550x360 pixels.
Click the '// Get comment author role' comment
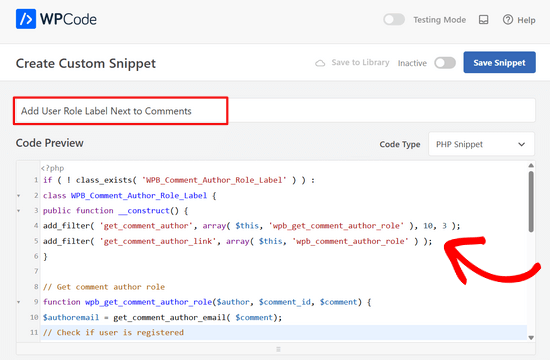104,287
